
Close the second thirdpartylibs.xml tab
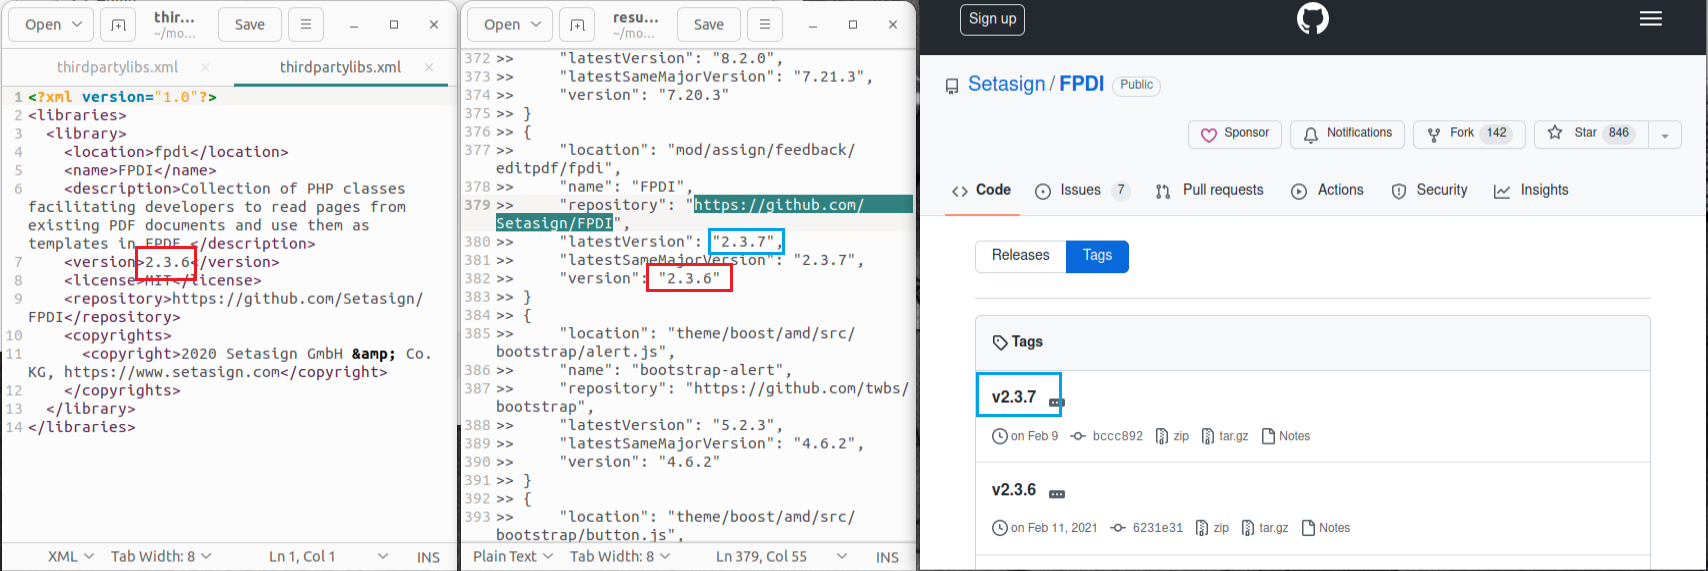[429, 67]
